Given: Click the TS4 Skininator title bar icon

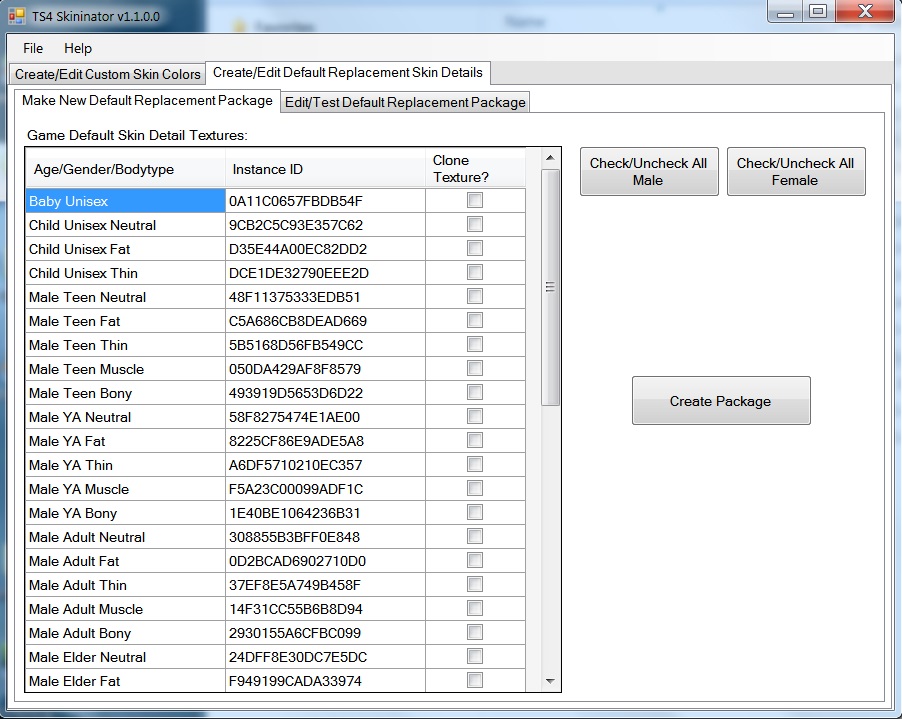Looking at the screenshot, I should 17,16.
